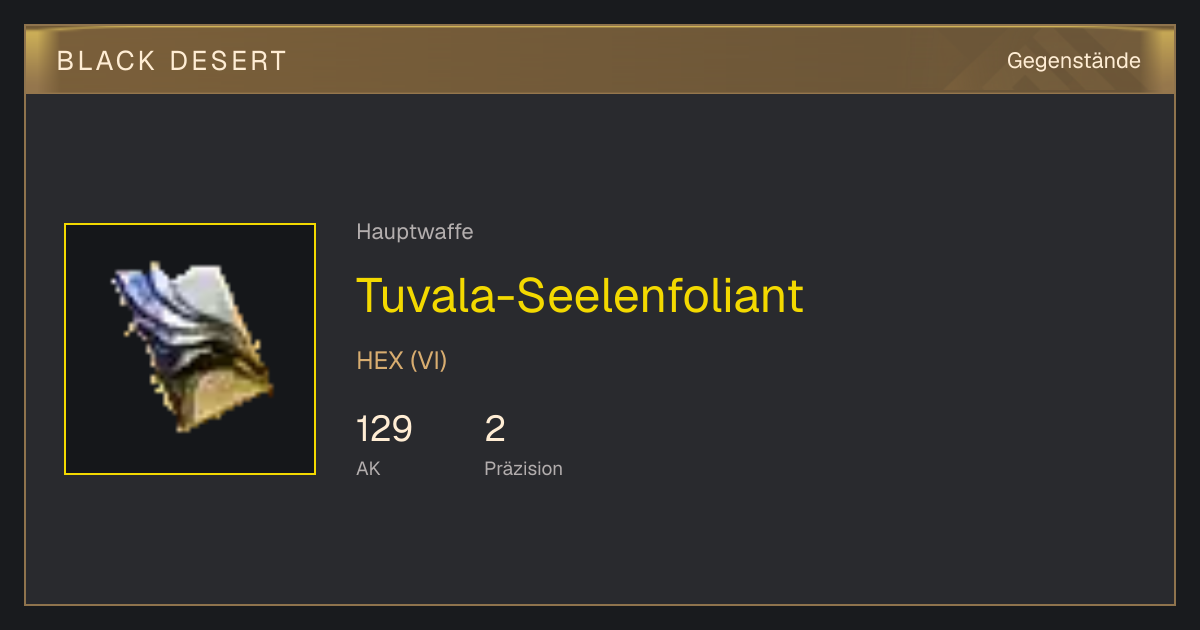
Task: Click the "VI" numeral in the HEX label
Action: click(428, 361)
